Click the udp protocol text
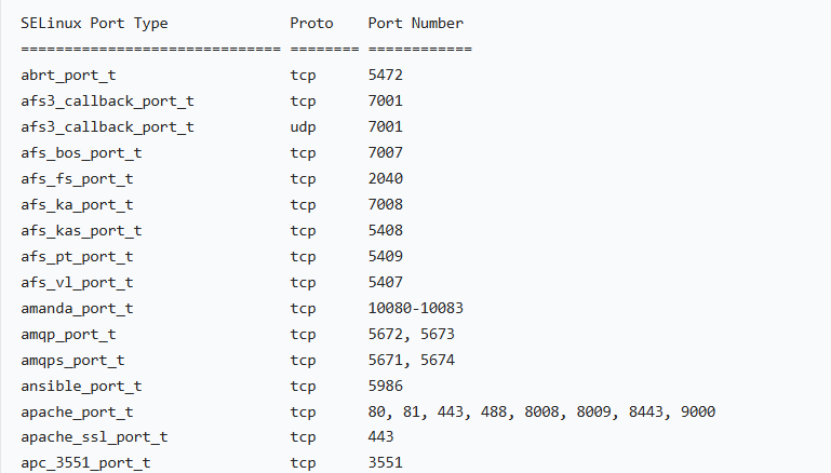831x473 pixels. pos(303,127)
